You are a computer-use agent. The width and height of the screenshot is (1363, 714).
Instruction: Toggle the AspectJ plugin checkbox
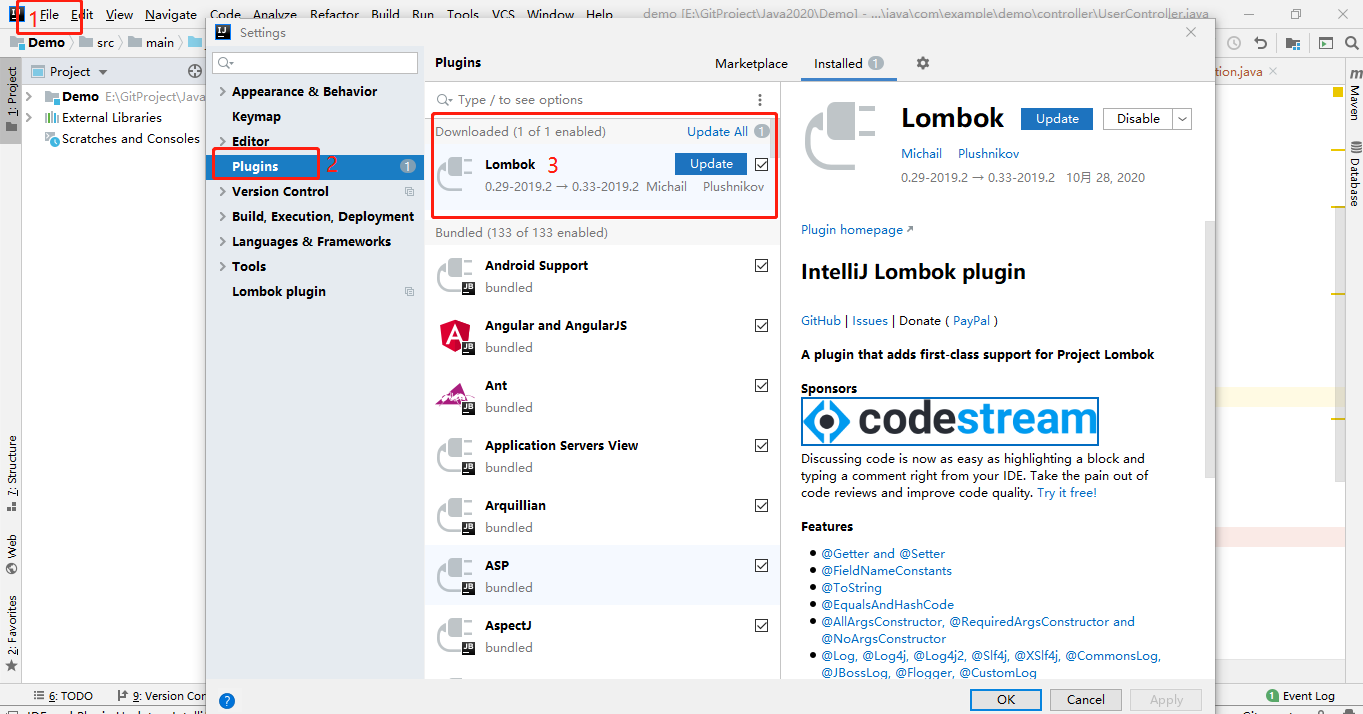(762, 626)
